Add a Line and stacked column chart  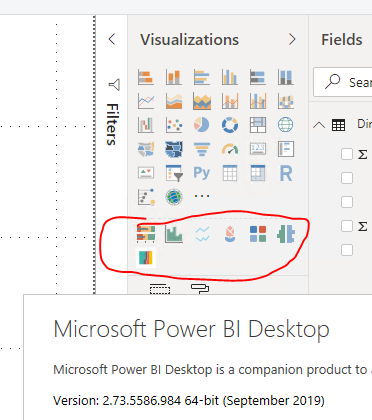click(x=230, y=101)
